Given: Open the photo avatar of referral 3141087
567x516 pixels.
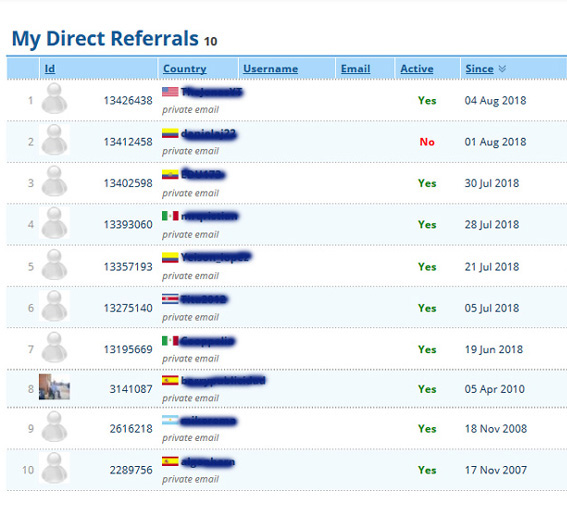Looking at the screenshot, I should click(x=54, y=387).
